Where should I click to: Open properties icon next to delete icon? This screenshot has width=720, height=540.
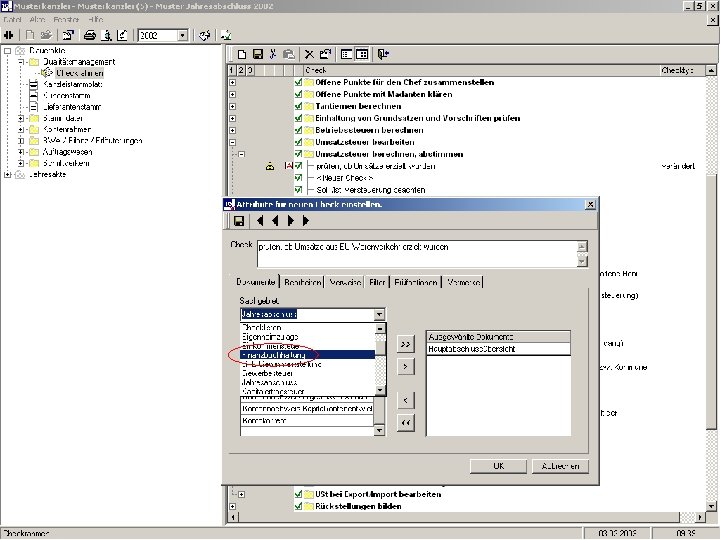325,54
